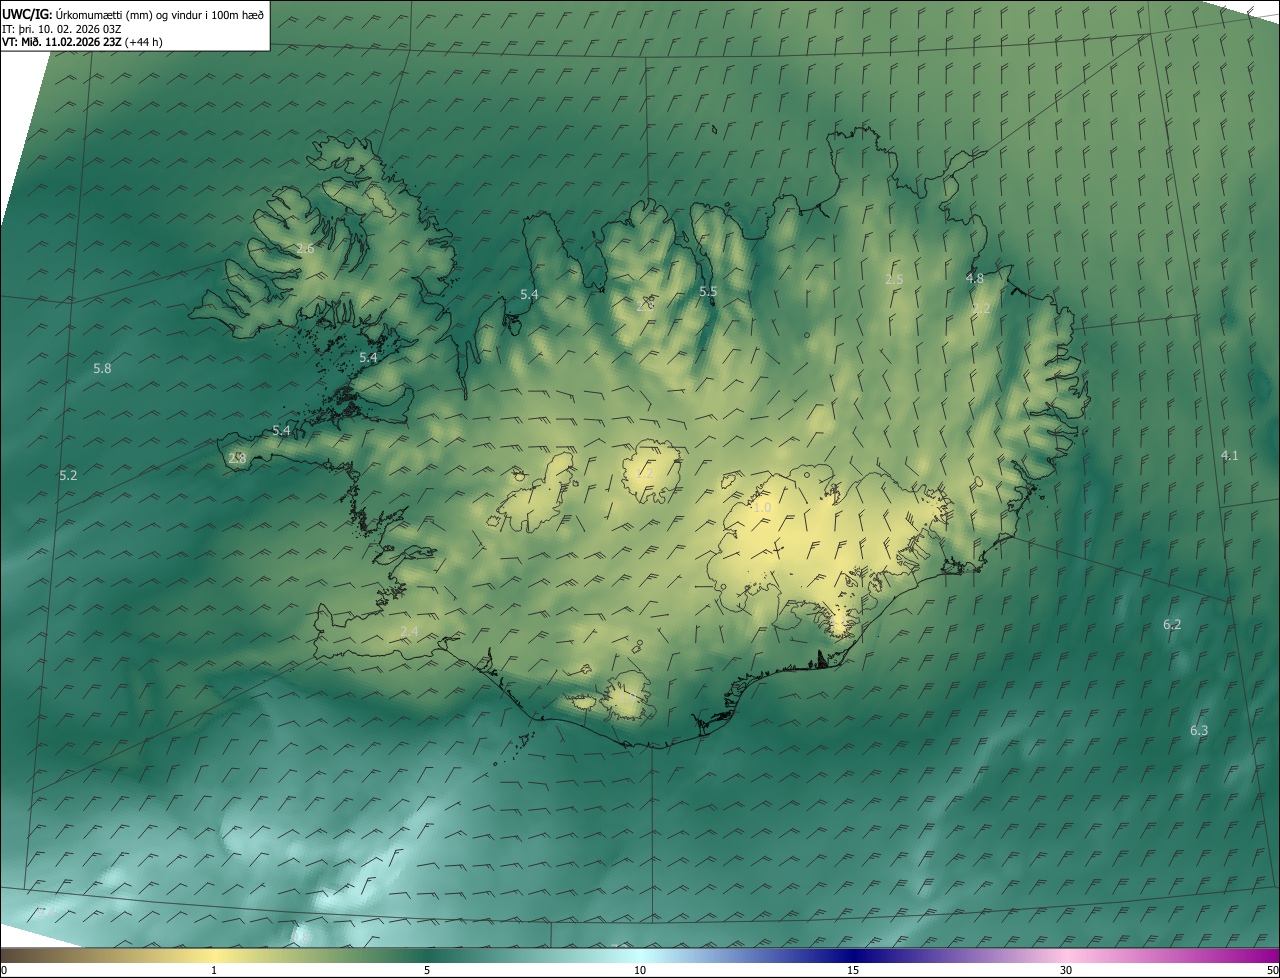Click the "1" tick on the color scale
The image size is (1280, 978).
(214, 970)
